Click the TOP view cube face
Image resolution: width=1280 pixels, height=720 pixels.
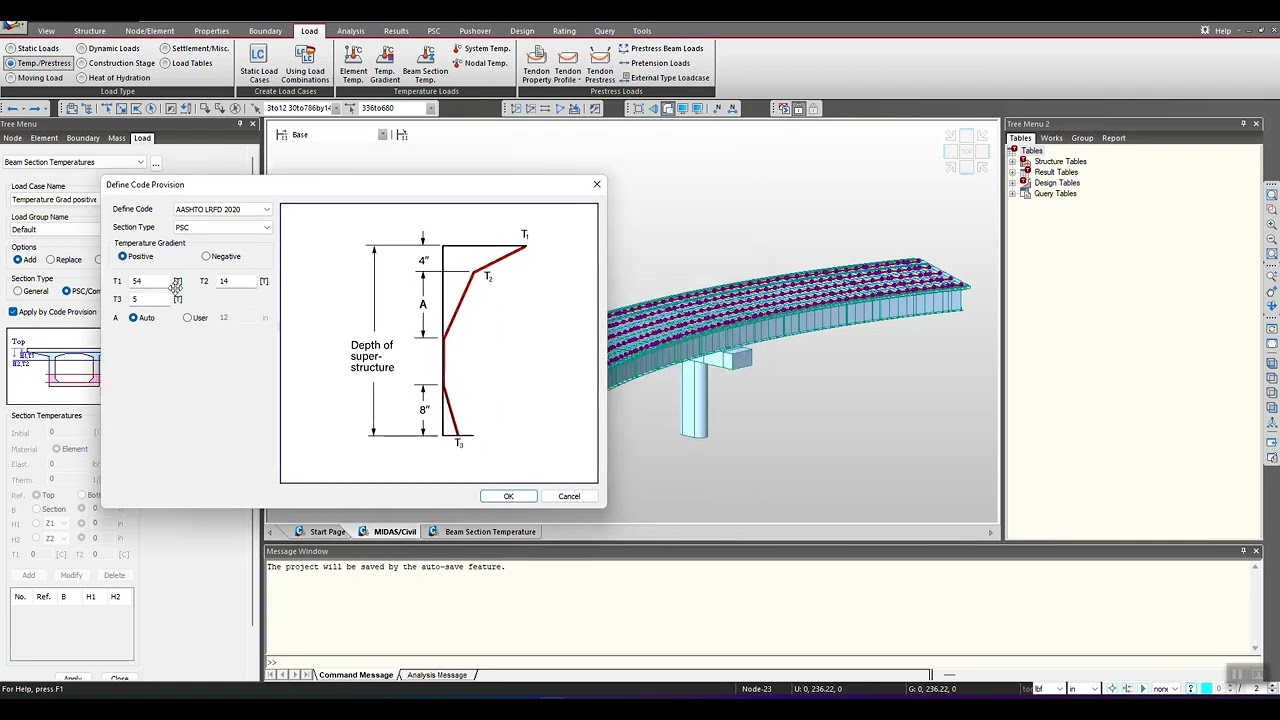(967, 151)
